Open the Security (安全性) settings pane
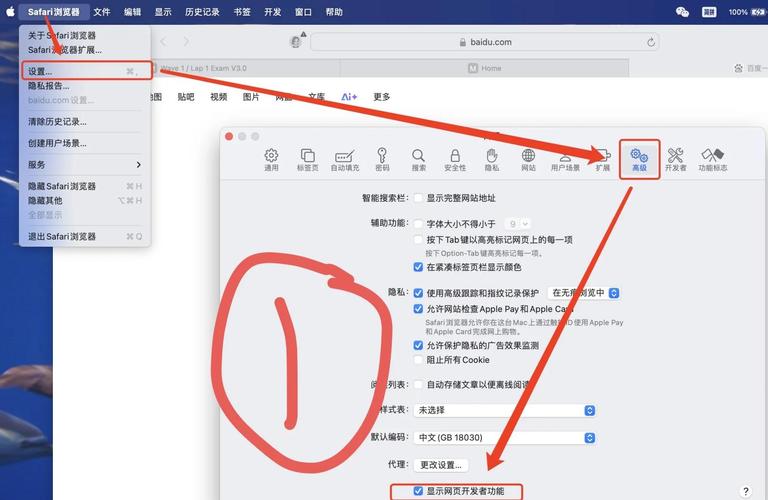This screenshot has height=500, width=768. tap(455, 160)
